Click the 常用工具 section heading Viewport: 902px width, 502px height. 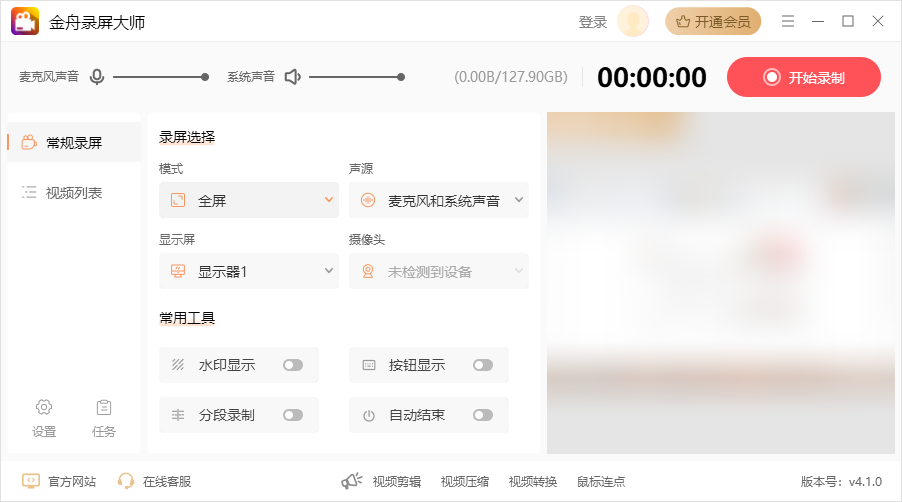pos(187,317)
